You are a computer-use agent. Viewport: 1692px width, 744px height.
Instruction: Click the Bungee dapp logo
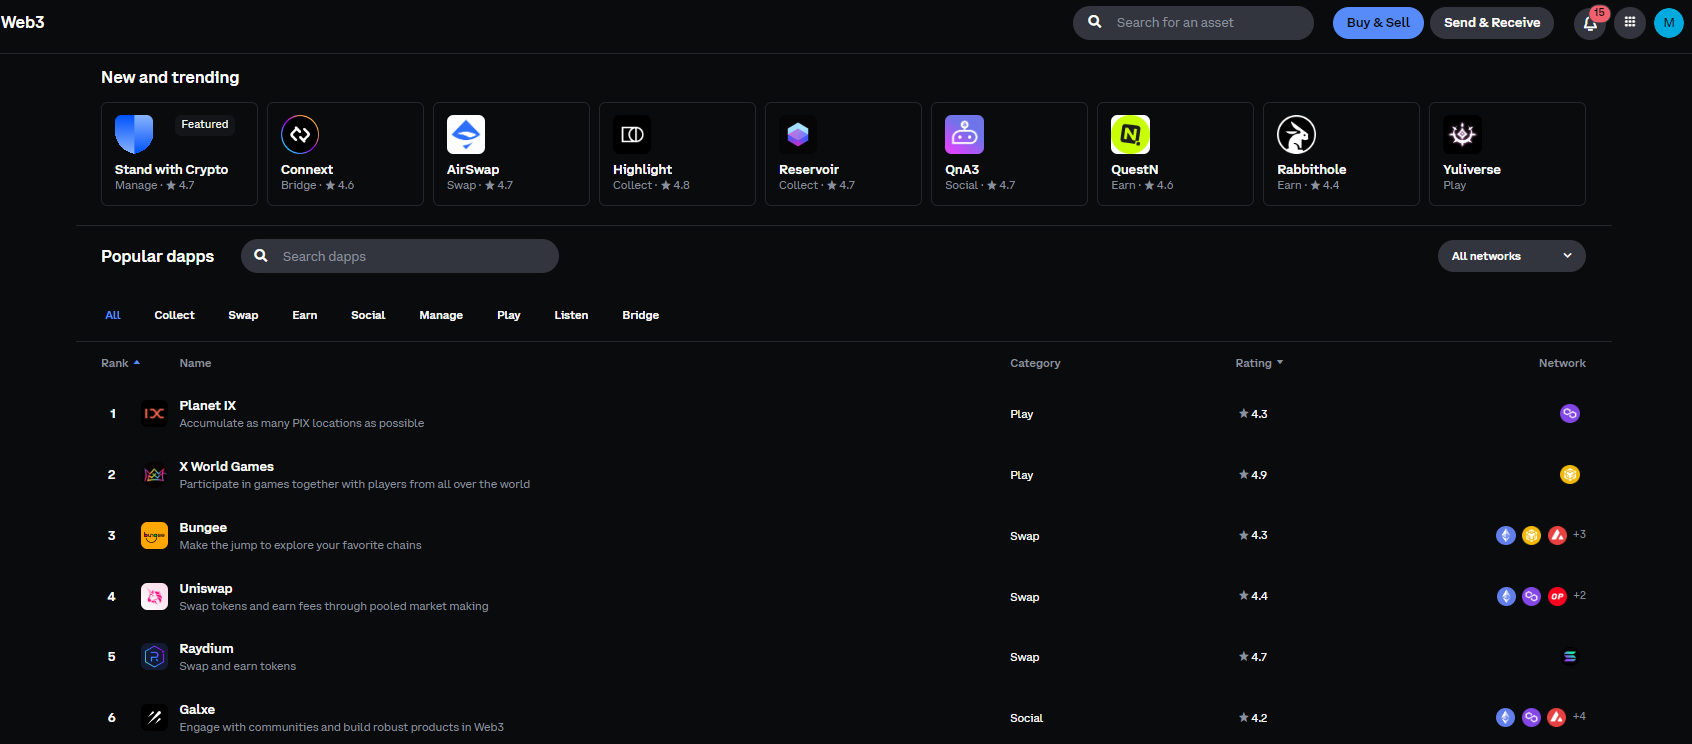point(154,536)
